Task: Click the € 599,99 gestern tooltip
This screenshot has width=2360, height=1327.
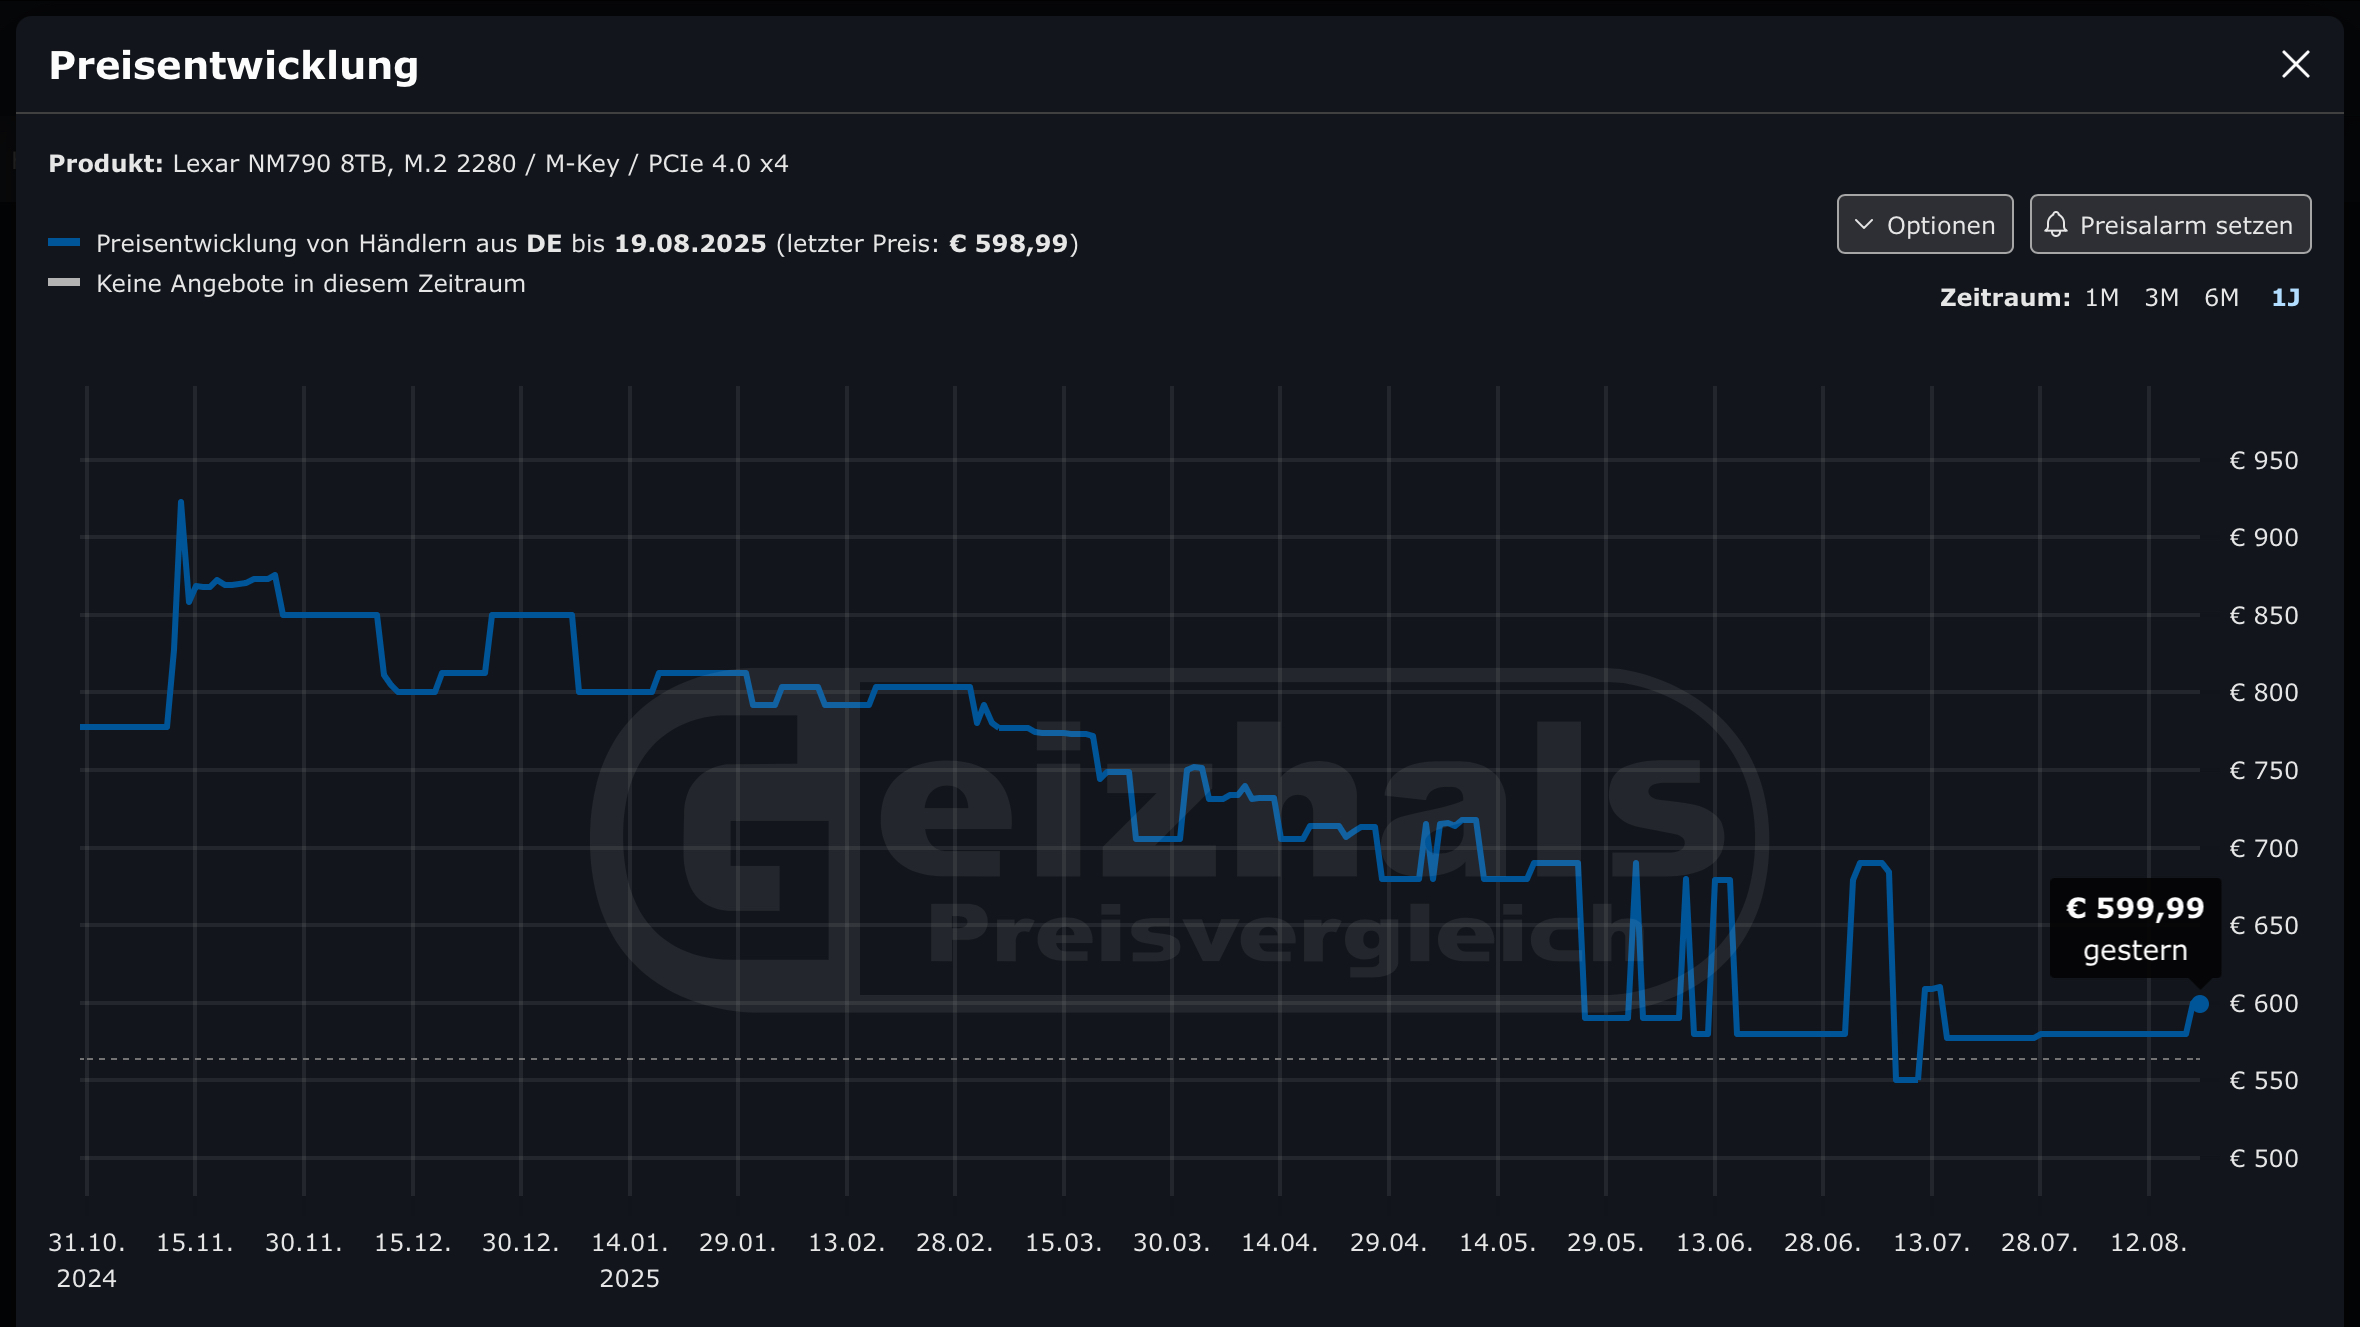Action: click(x=2134, y=928)
